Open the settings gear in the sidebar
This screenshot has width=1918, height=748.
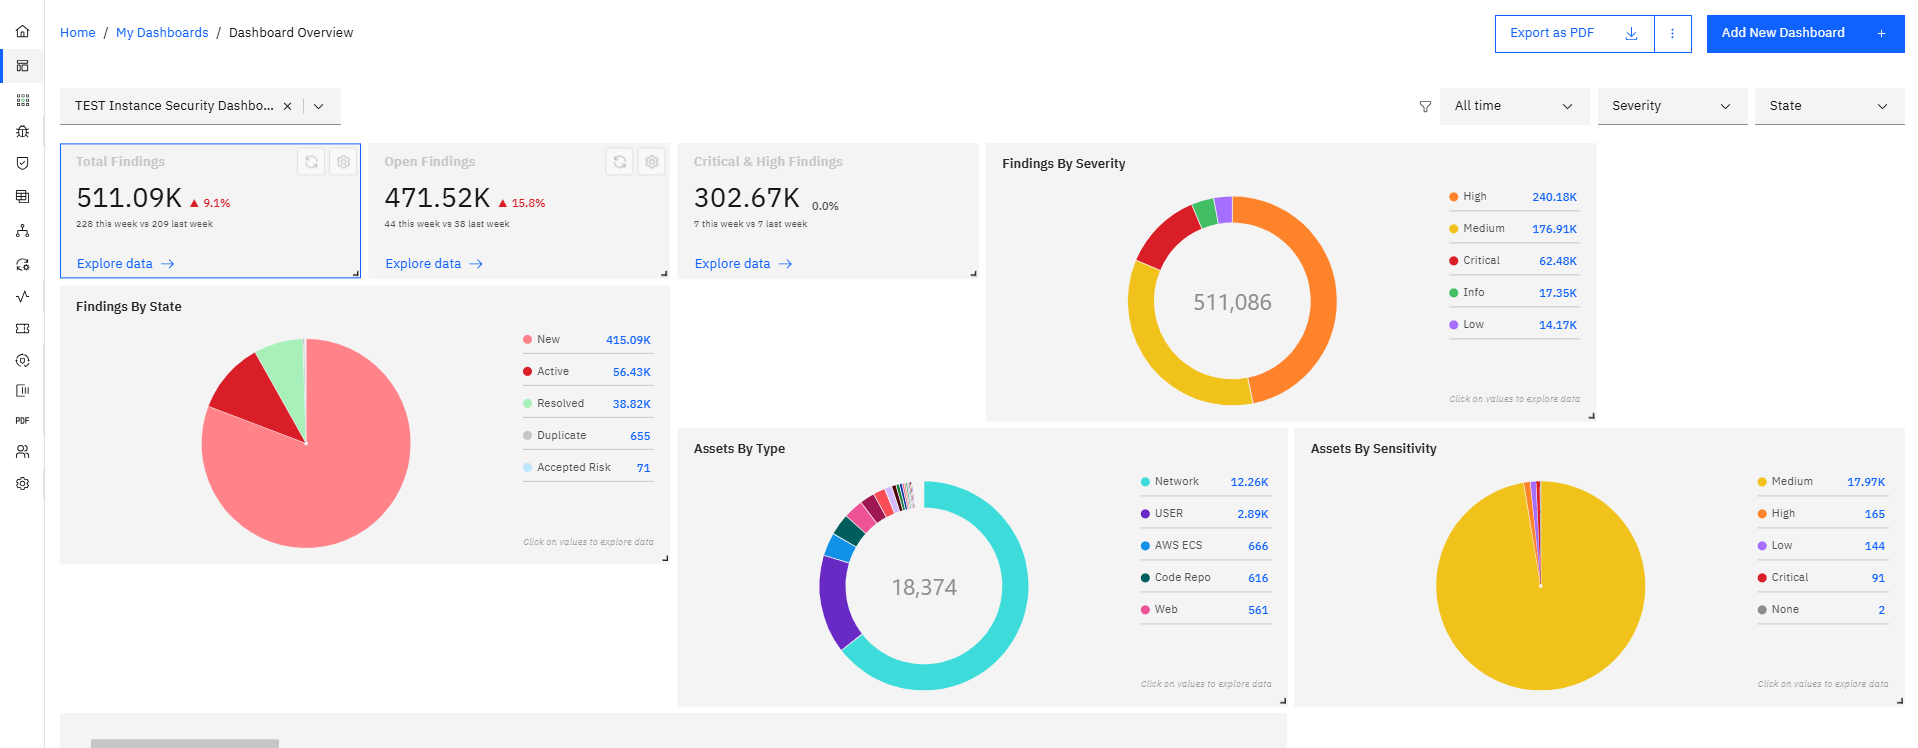pyautogui.click(x=22, y=484)
